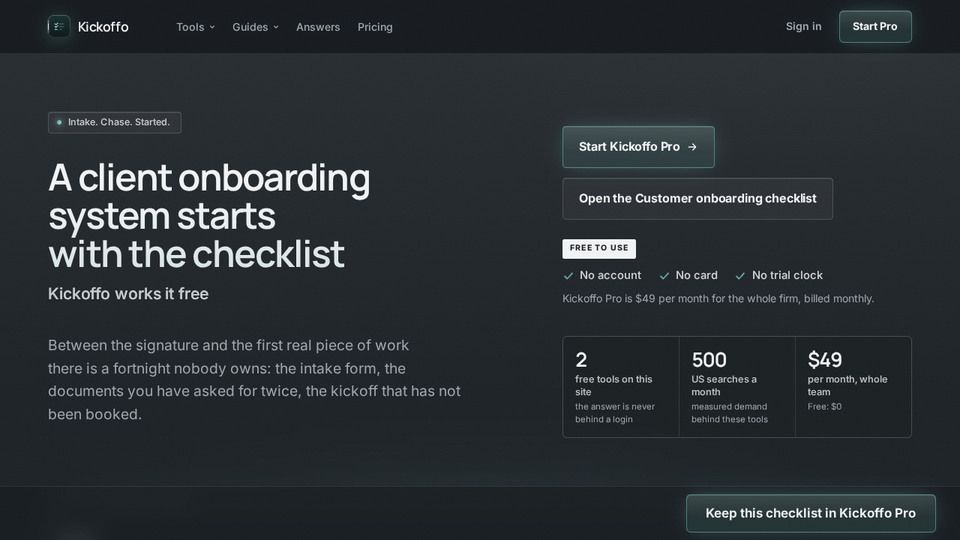Click measured demand behind these tools text
This screenshot has width=960, height=540.
click(729, 413)
